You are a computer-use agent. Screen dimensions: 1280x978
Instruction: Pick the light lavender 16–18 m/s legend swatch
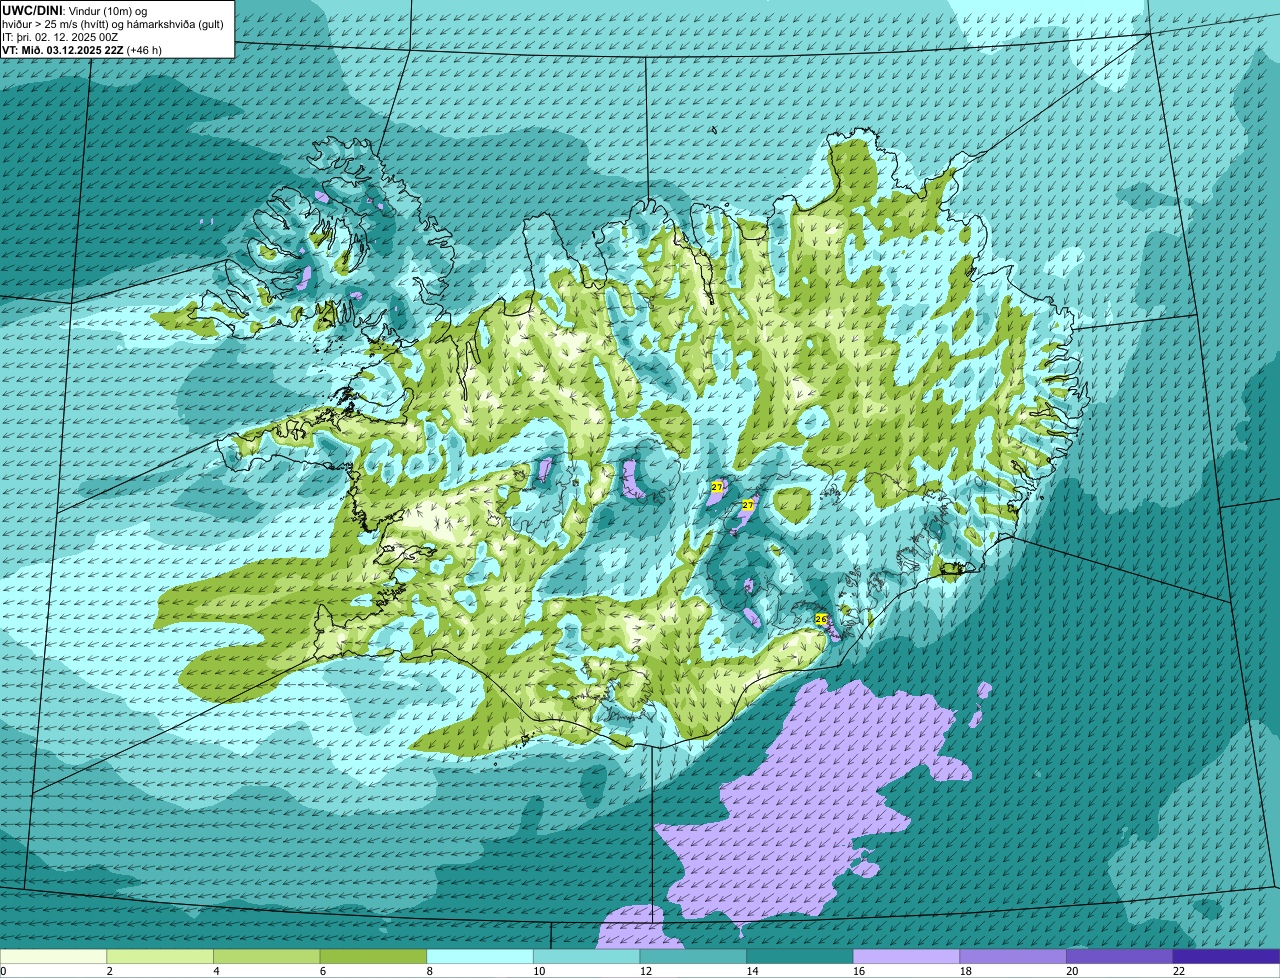pos(906,957)
